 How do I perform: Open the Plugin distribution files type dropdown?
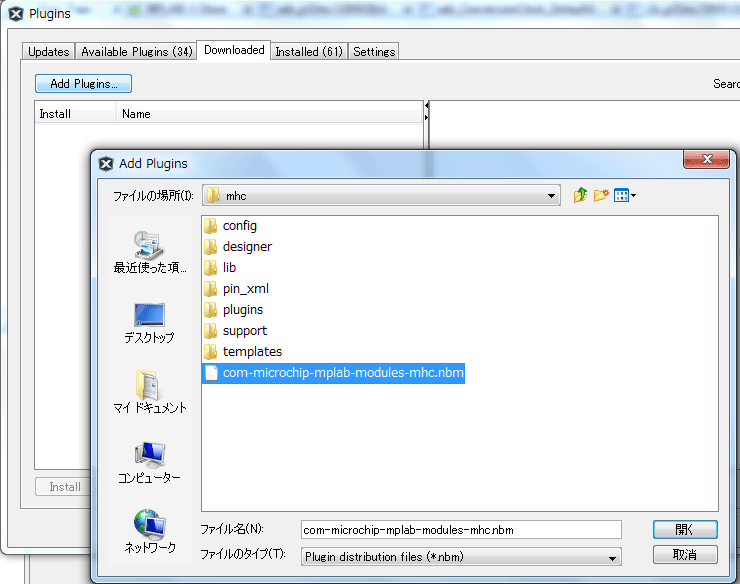click(x=612, y=556)
